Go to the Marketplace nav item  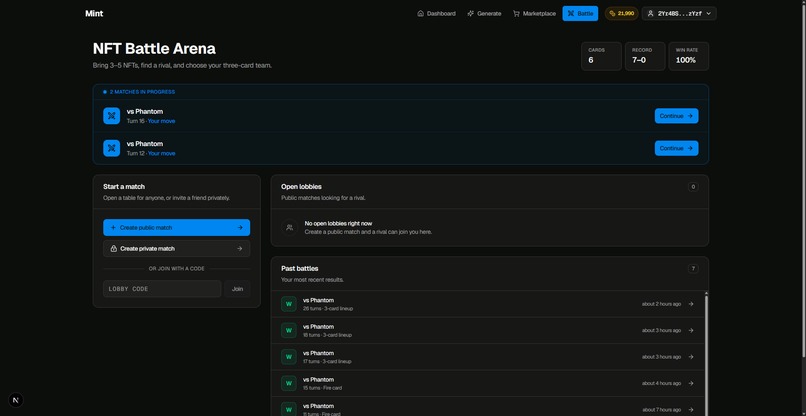[534, 13]
